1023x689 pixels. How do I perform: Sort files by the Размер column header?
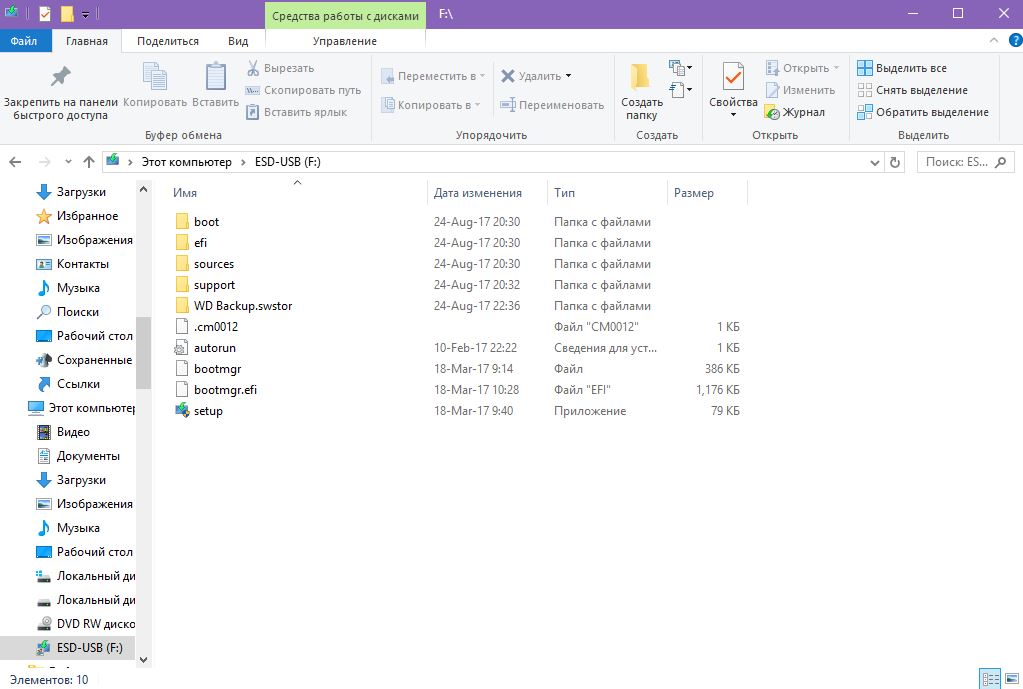point(694,193)
